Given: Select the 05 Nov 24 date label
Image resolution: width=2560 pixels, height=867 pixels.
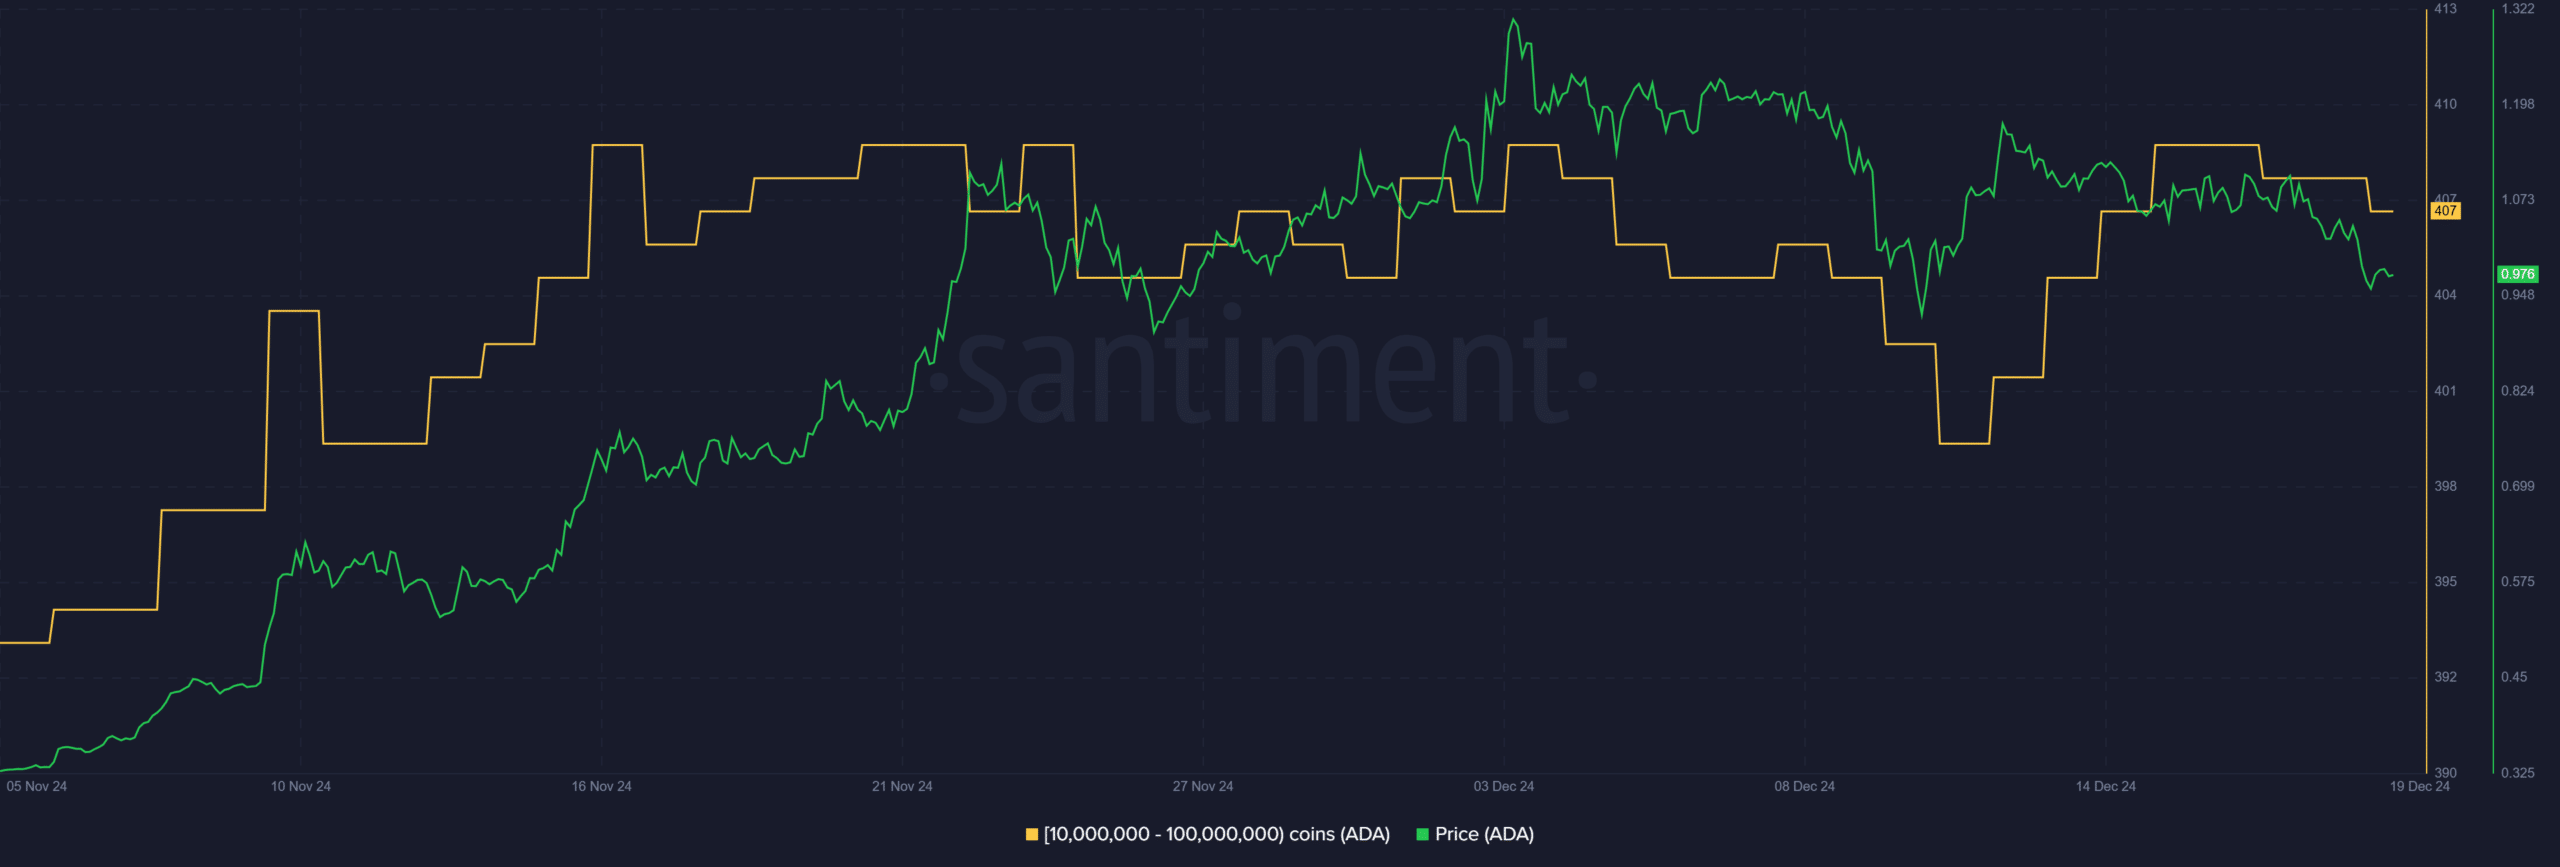Looking at the screenshot, I should tap(37, 786).
